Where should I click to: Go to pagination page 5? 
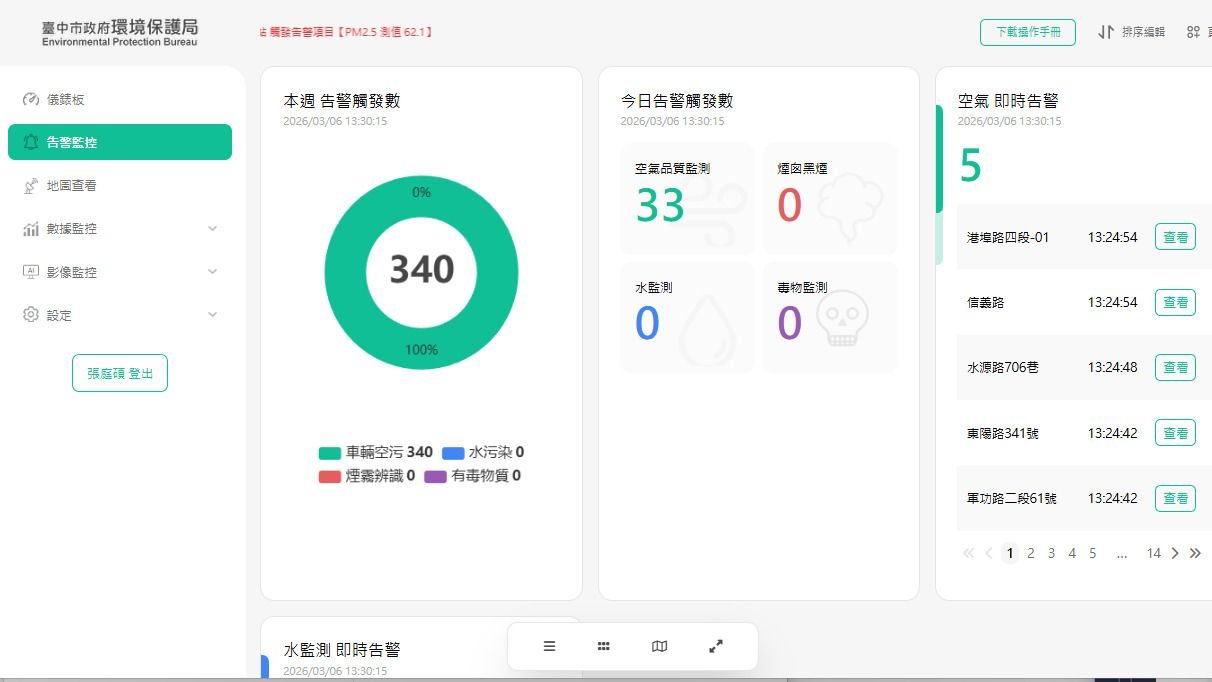tap(1093, 553)
